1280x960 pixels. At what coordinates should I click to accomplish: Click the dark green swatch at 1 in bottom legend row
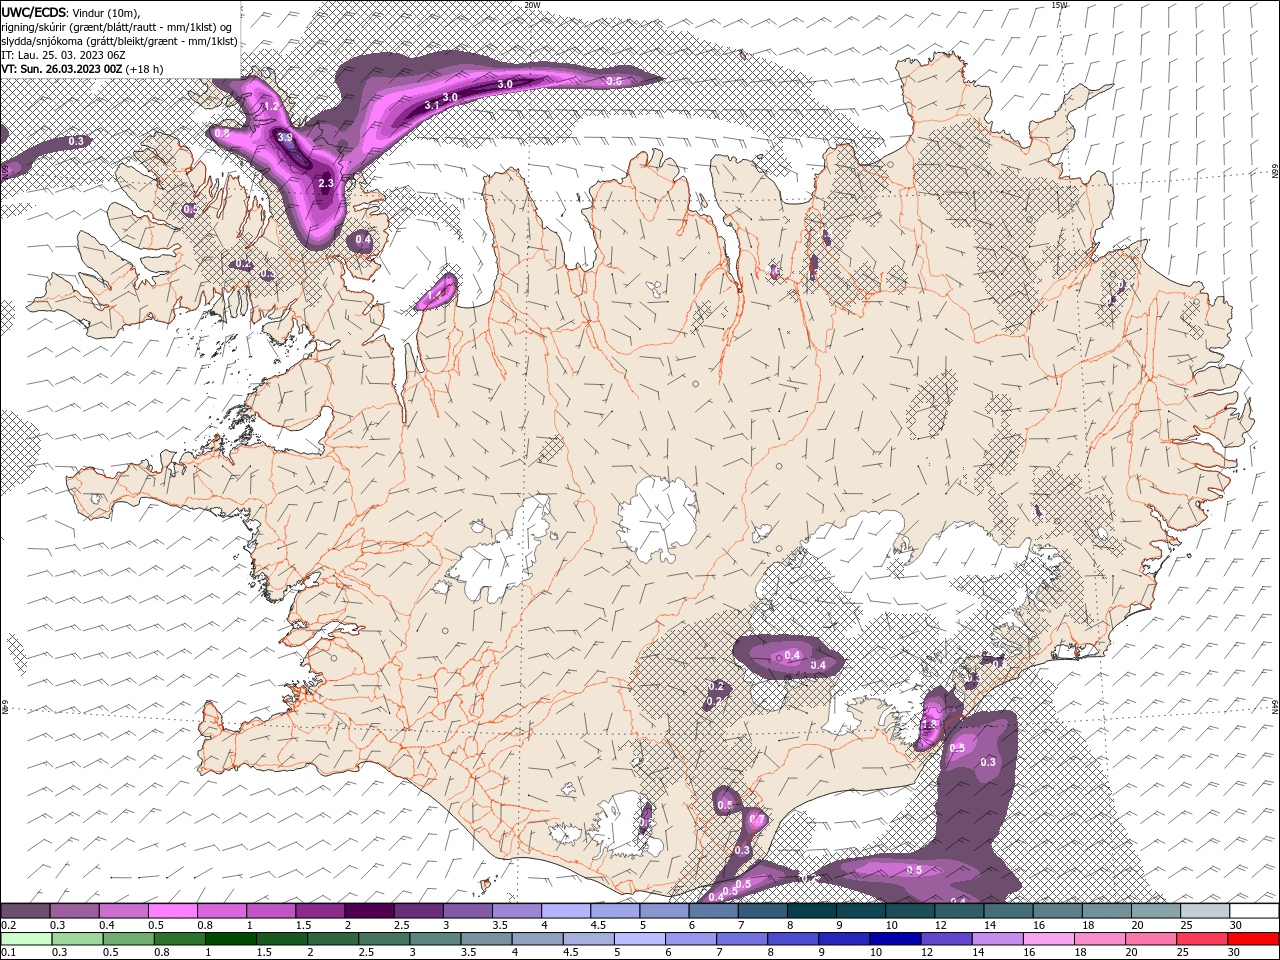tap(230, 938)
